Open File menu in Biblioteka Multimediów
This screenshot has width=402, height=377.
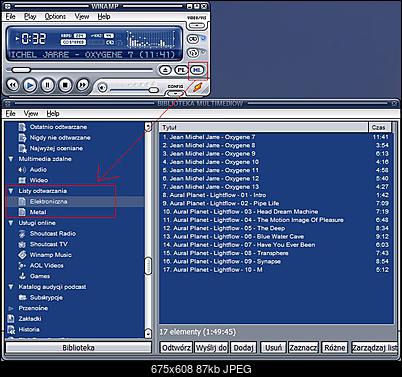10,114
